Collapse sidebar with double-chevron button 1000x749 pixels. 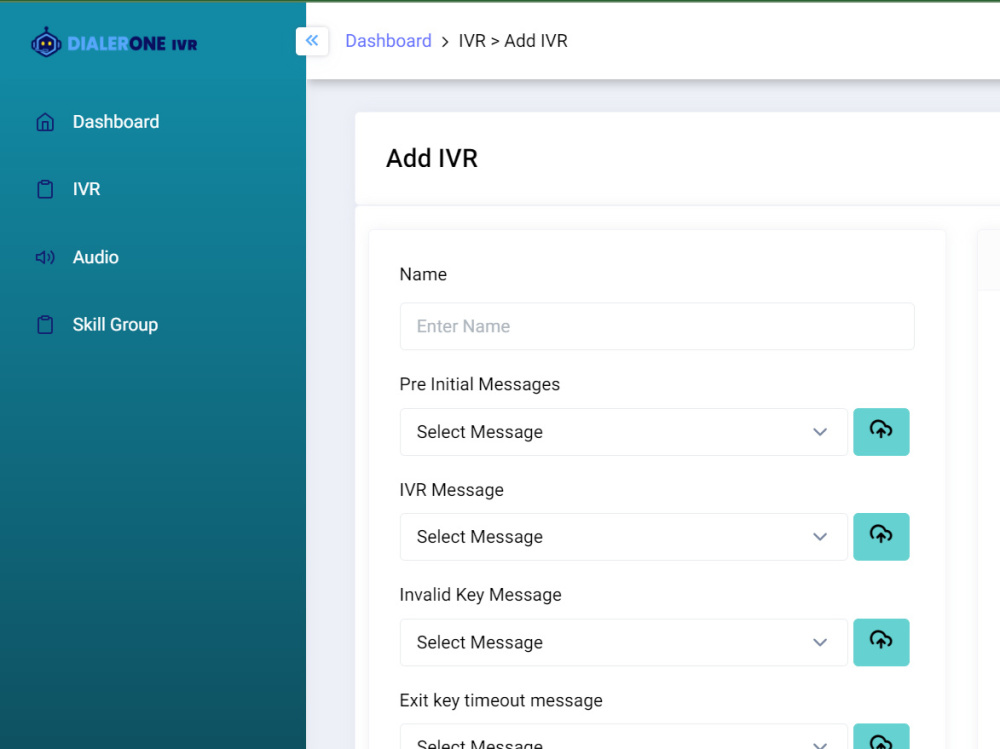click(x=312, y=41)
